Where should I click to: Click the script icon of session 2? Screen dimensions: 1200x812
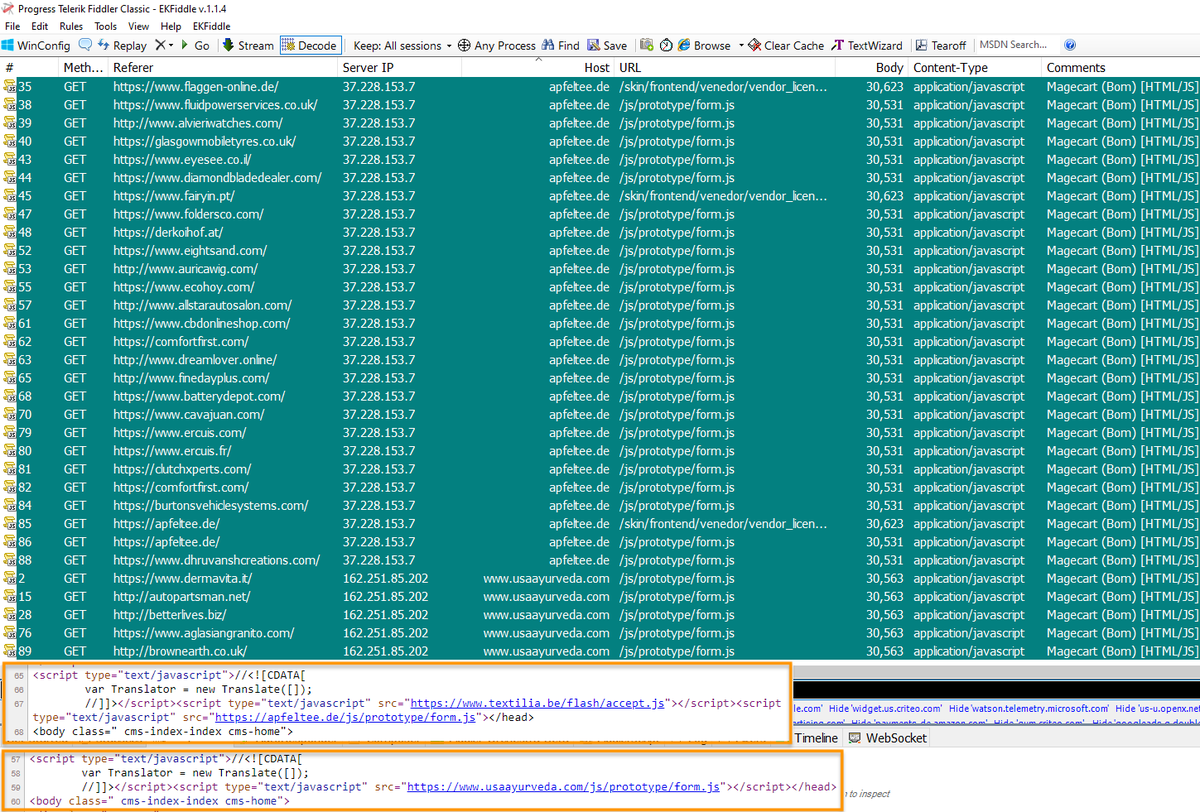10,578
